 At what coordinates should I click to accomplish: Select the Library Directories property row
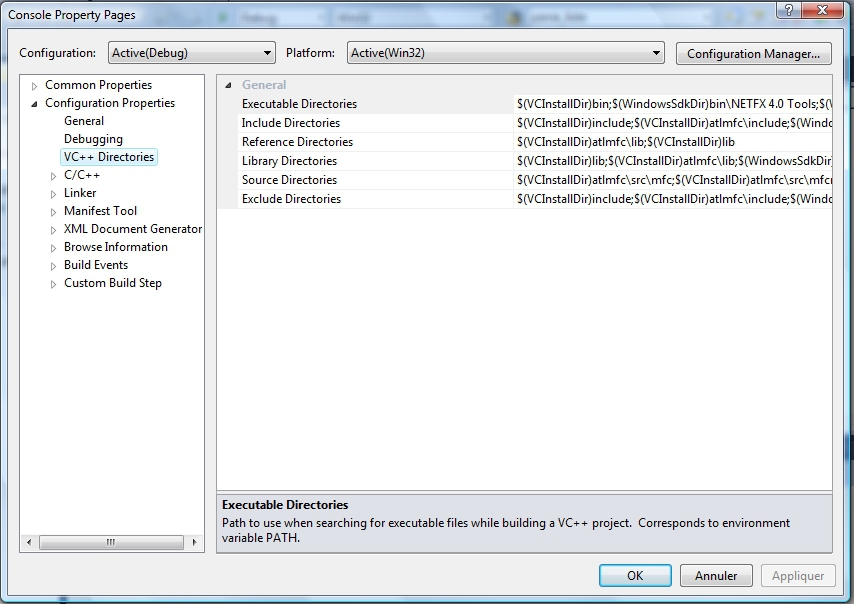[x=289, y=161]
